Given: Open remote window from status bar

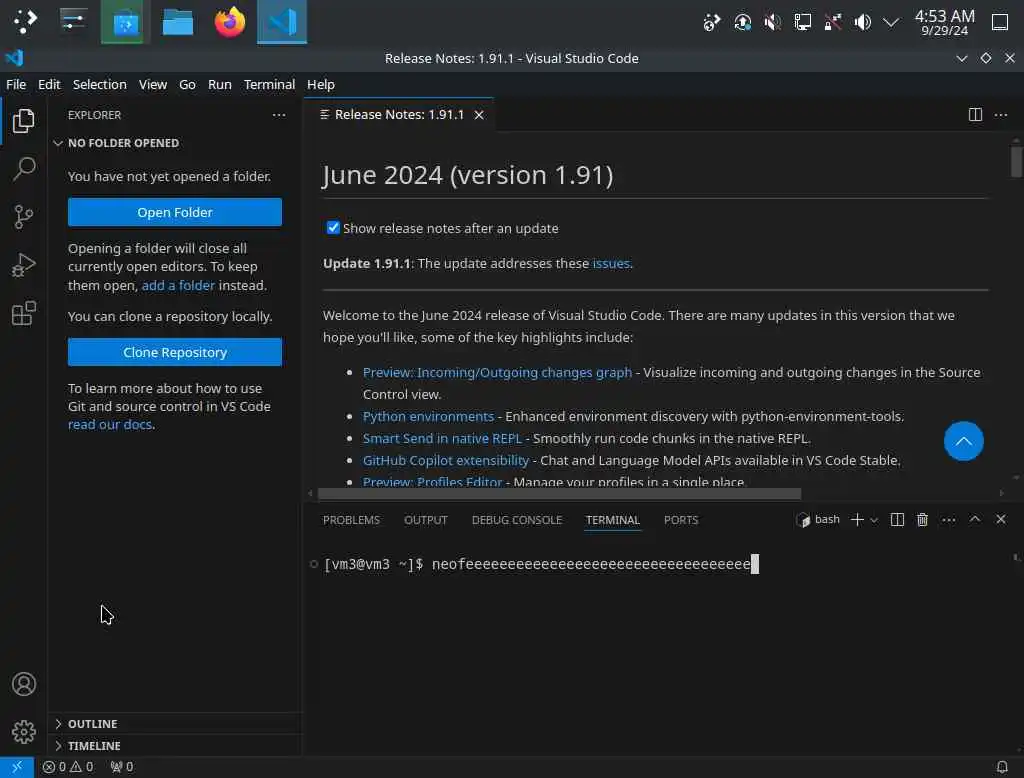Looking at the screenshot, I should point(17,767).
